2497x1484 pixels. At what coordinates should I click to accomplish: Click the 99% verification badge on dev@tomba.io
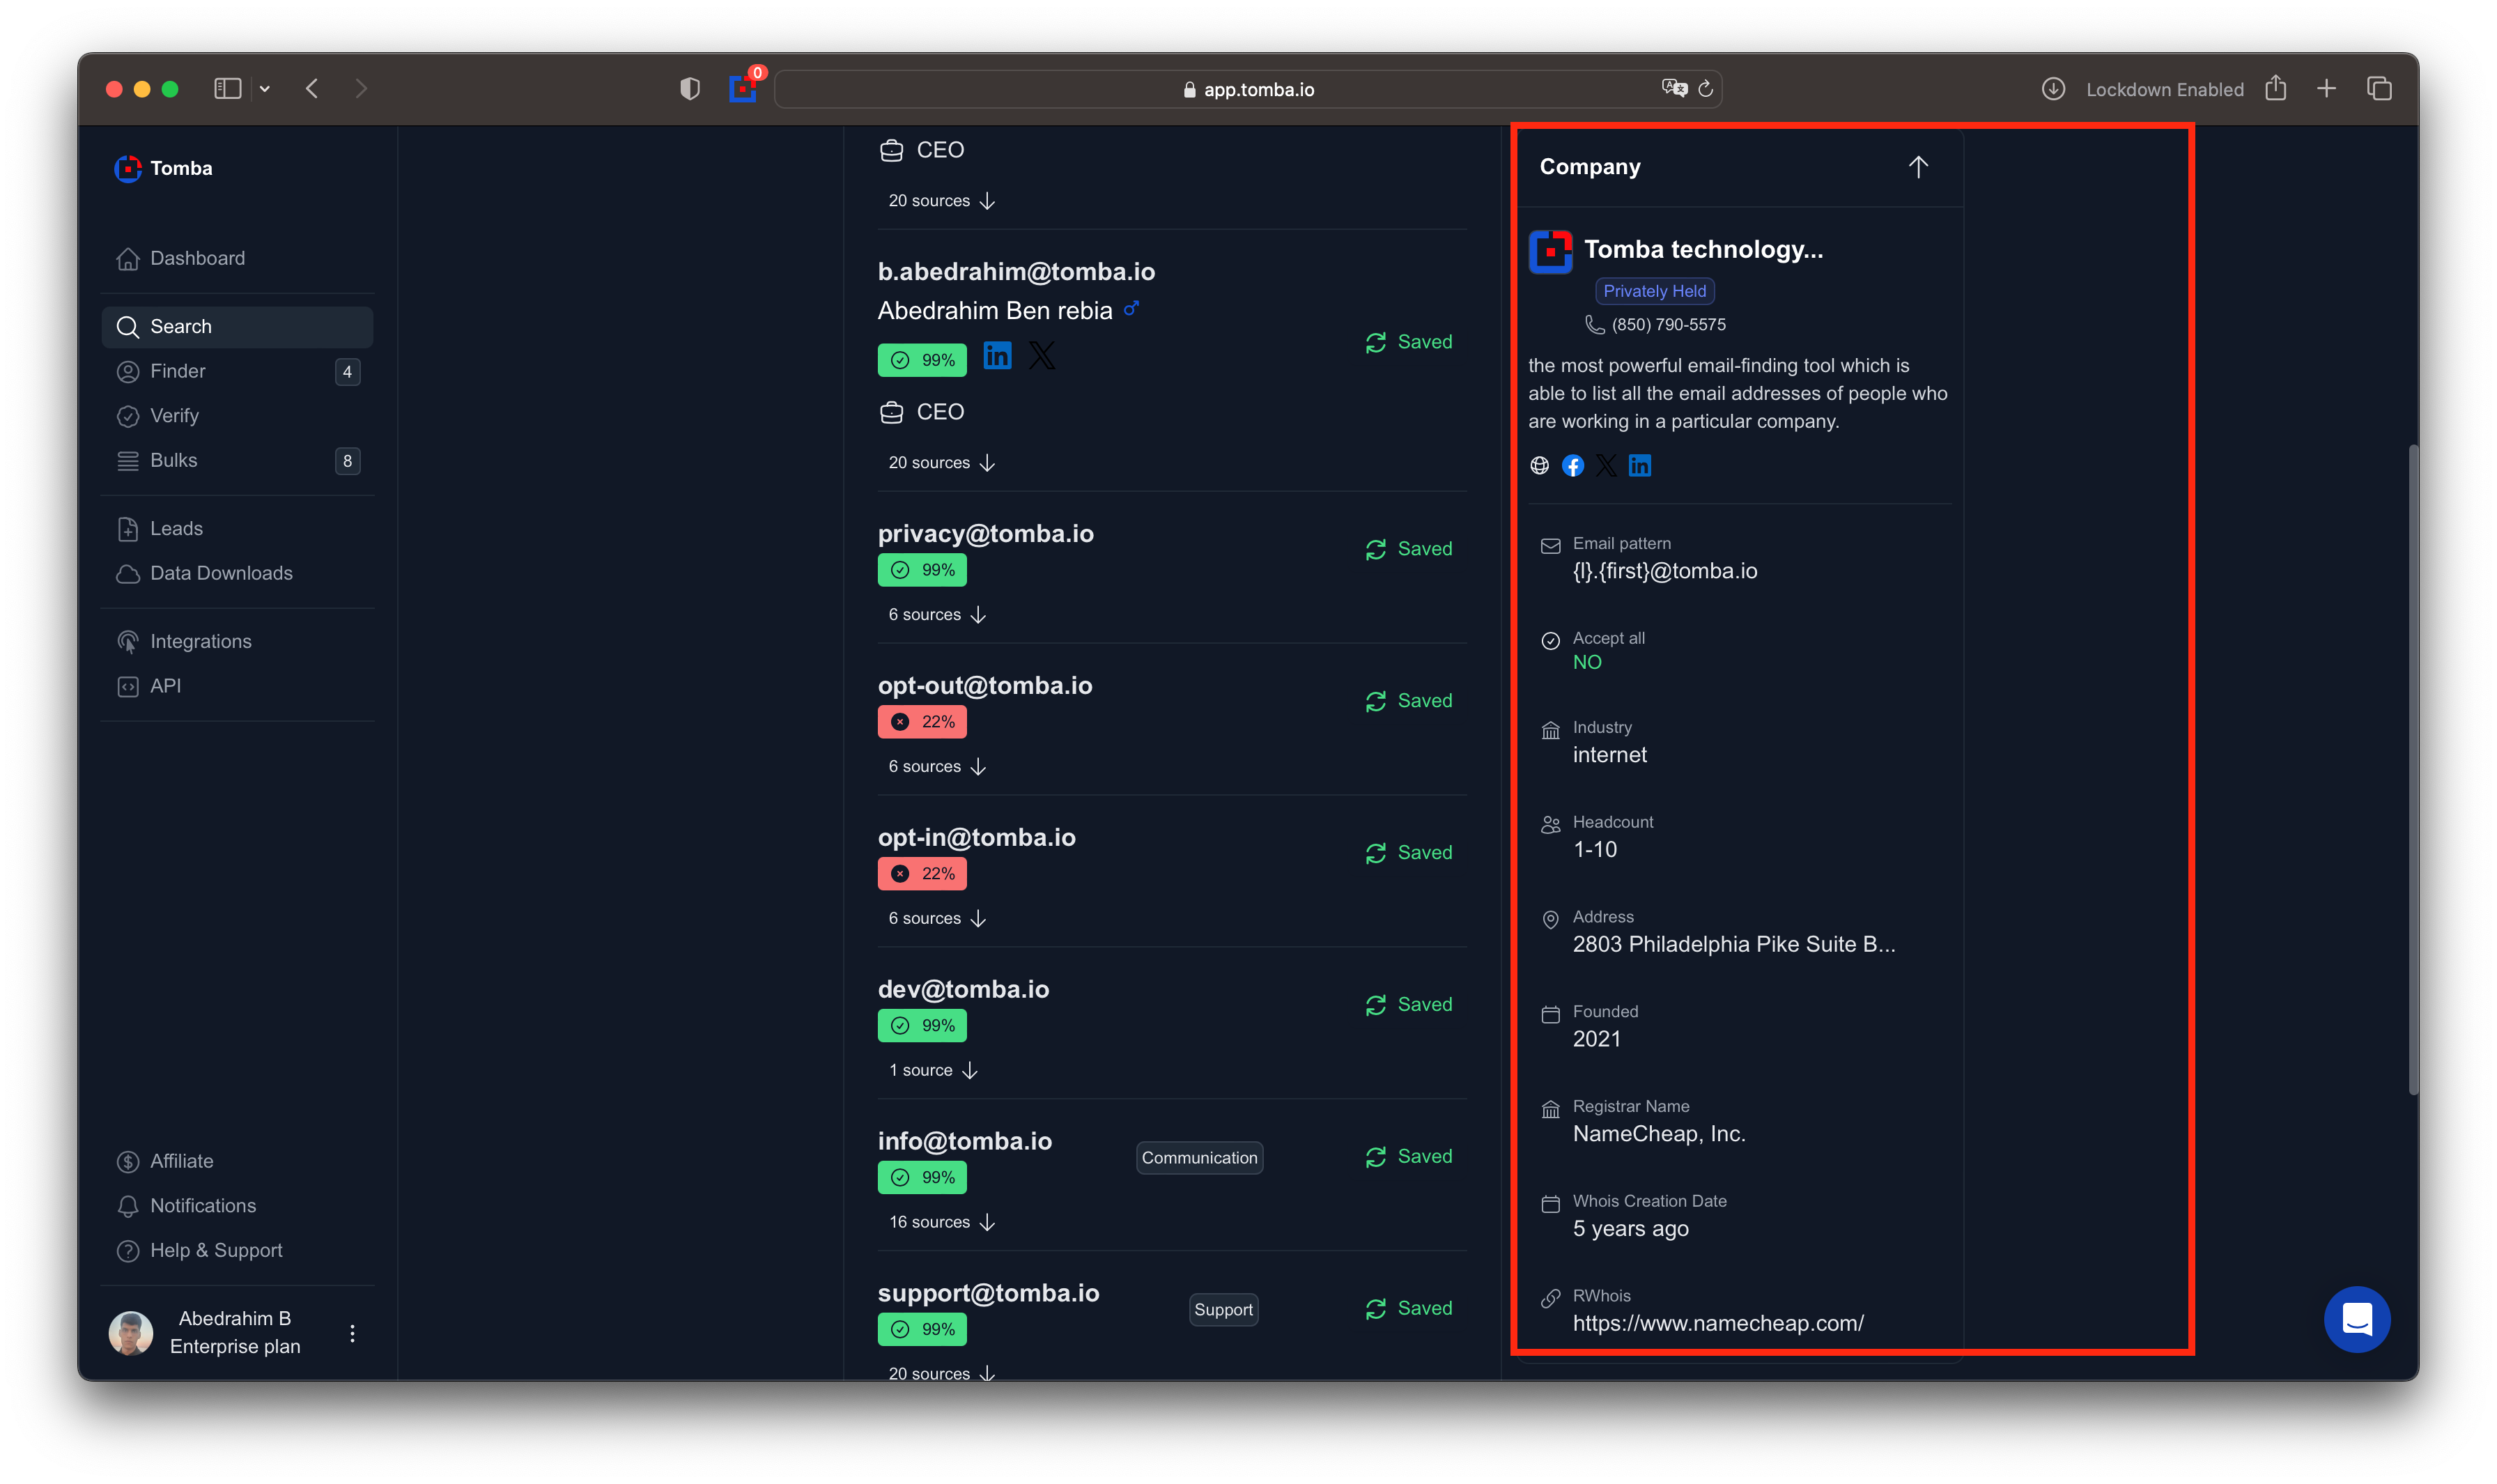point(922,1025)
